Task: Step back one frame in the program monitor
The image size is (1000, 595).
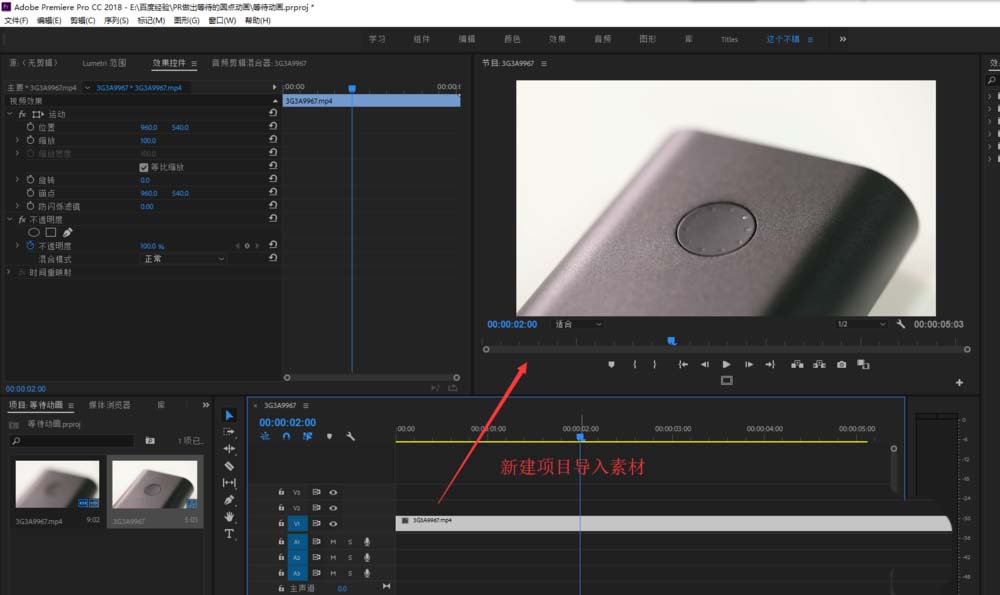Action: tap(705, 364)
